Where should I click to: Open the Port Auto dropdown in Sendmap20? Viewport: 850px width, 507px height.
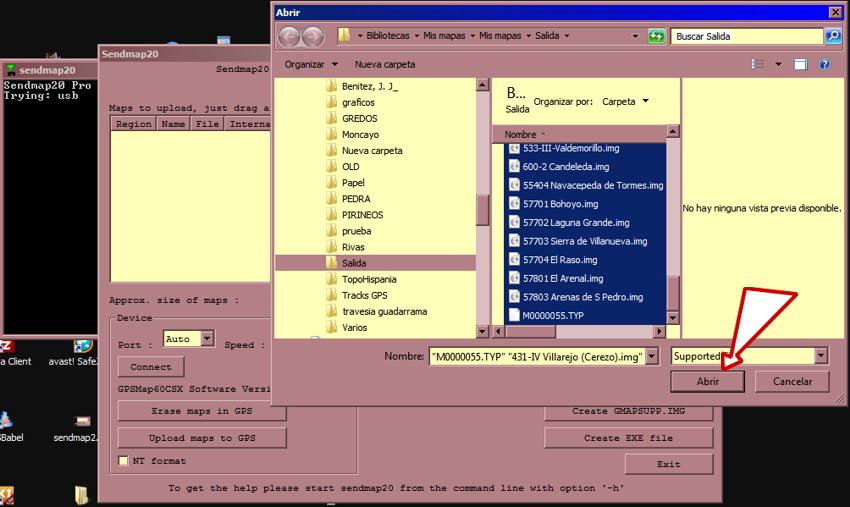pyautogui.click(x=207, y=338)
